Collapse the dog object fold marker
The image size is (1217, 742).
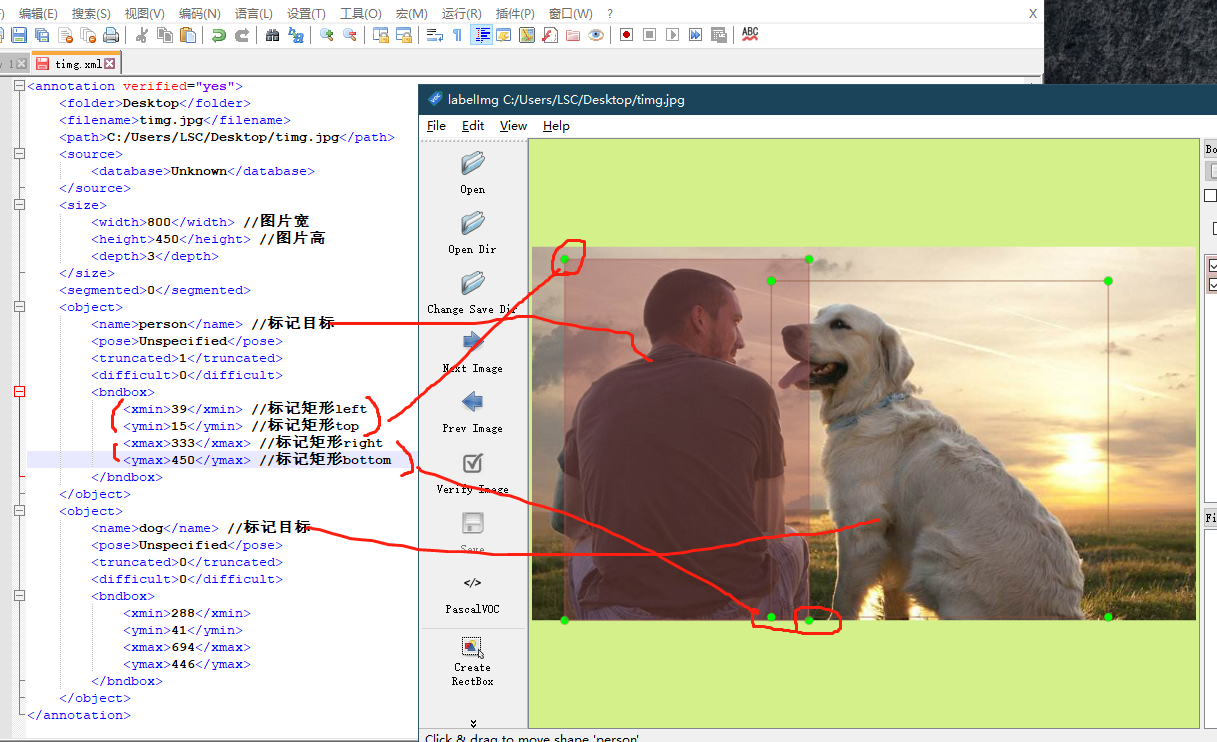click(19, 511)
